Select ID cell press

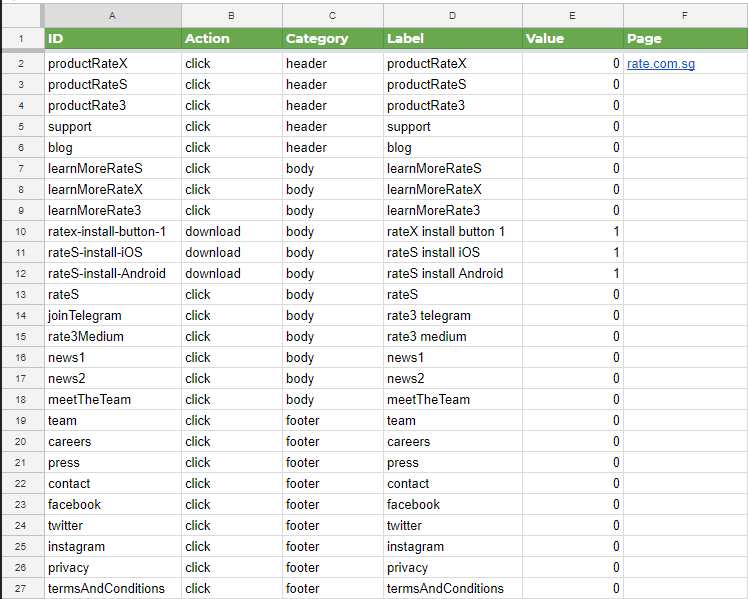pyautogui.click(x=113, y=462)
